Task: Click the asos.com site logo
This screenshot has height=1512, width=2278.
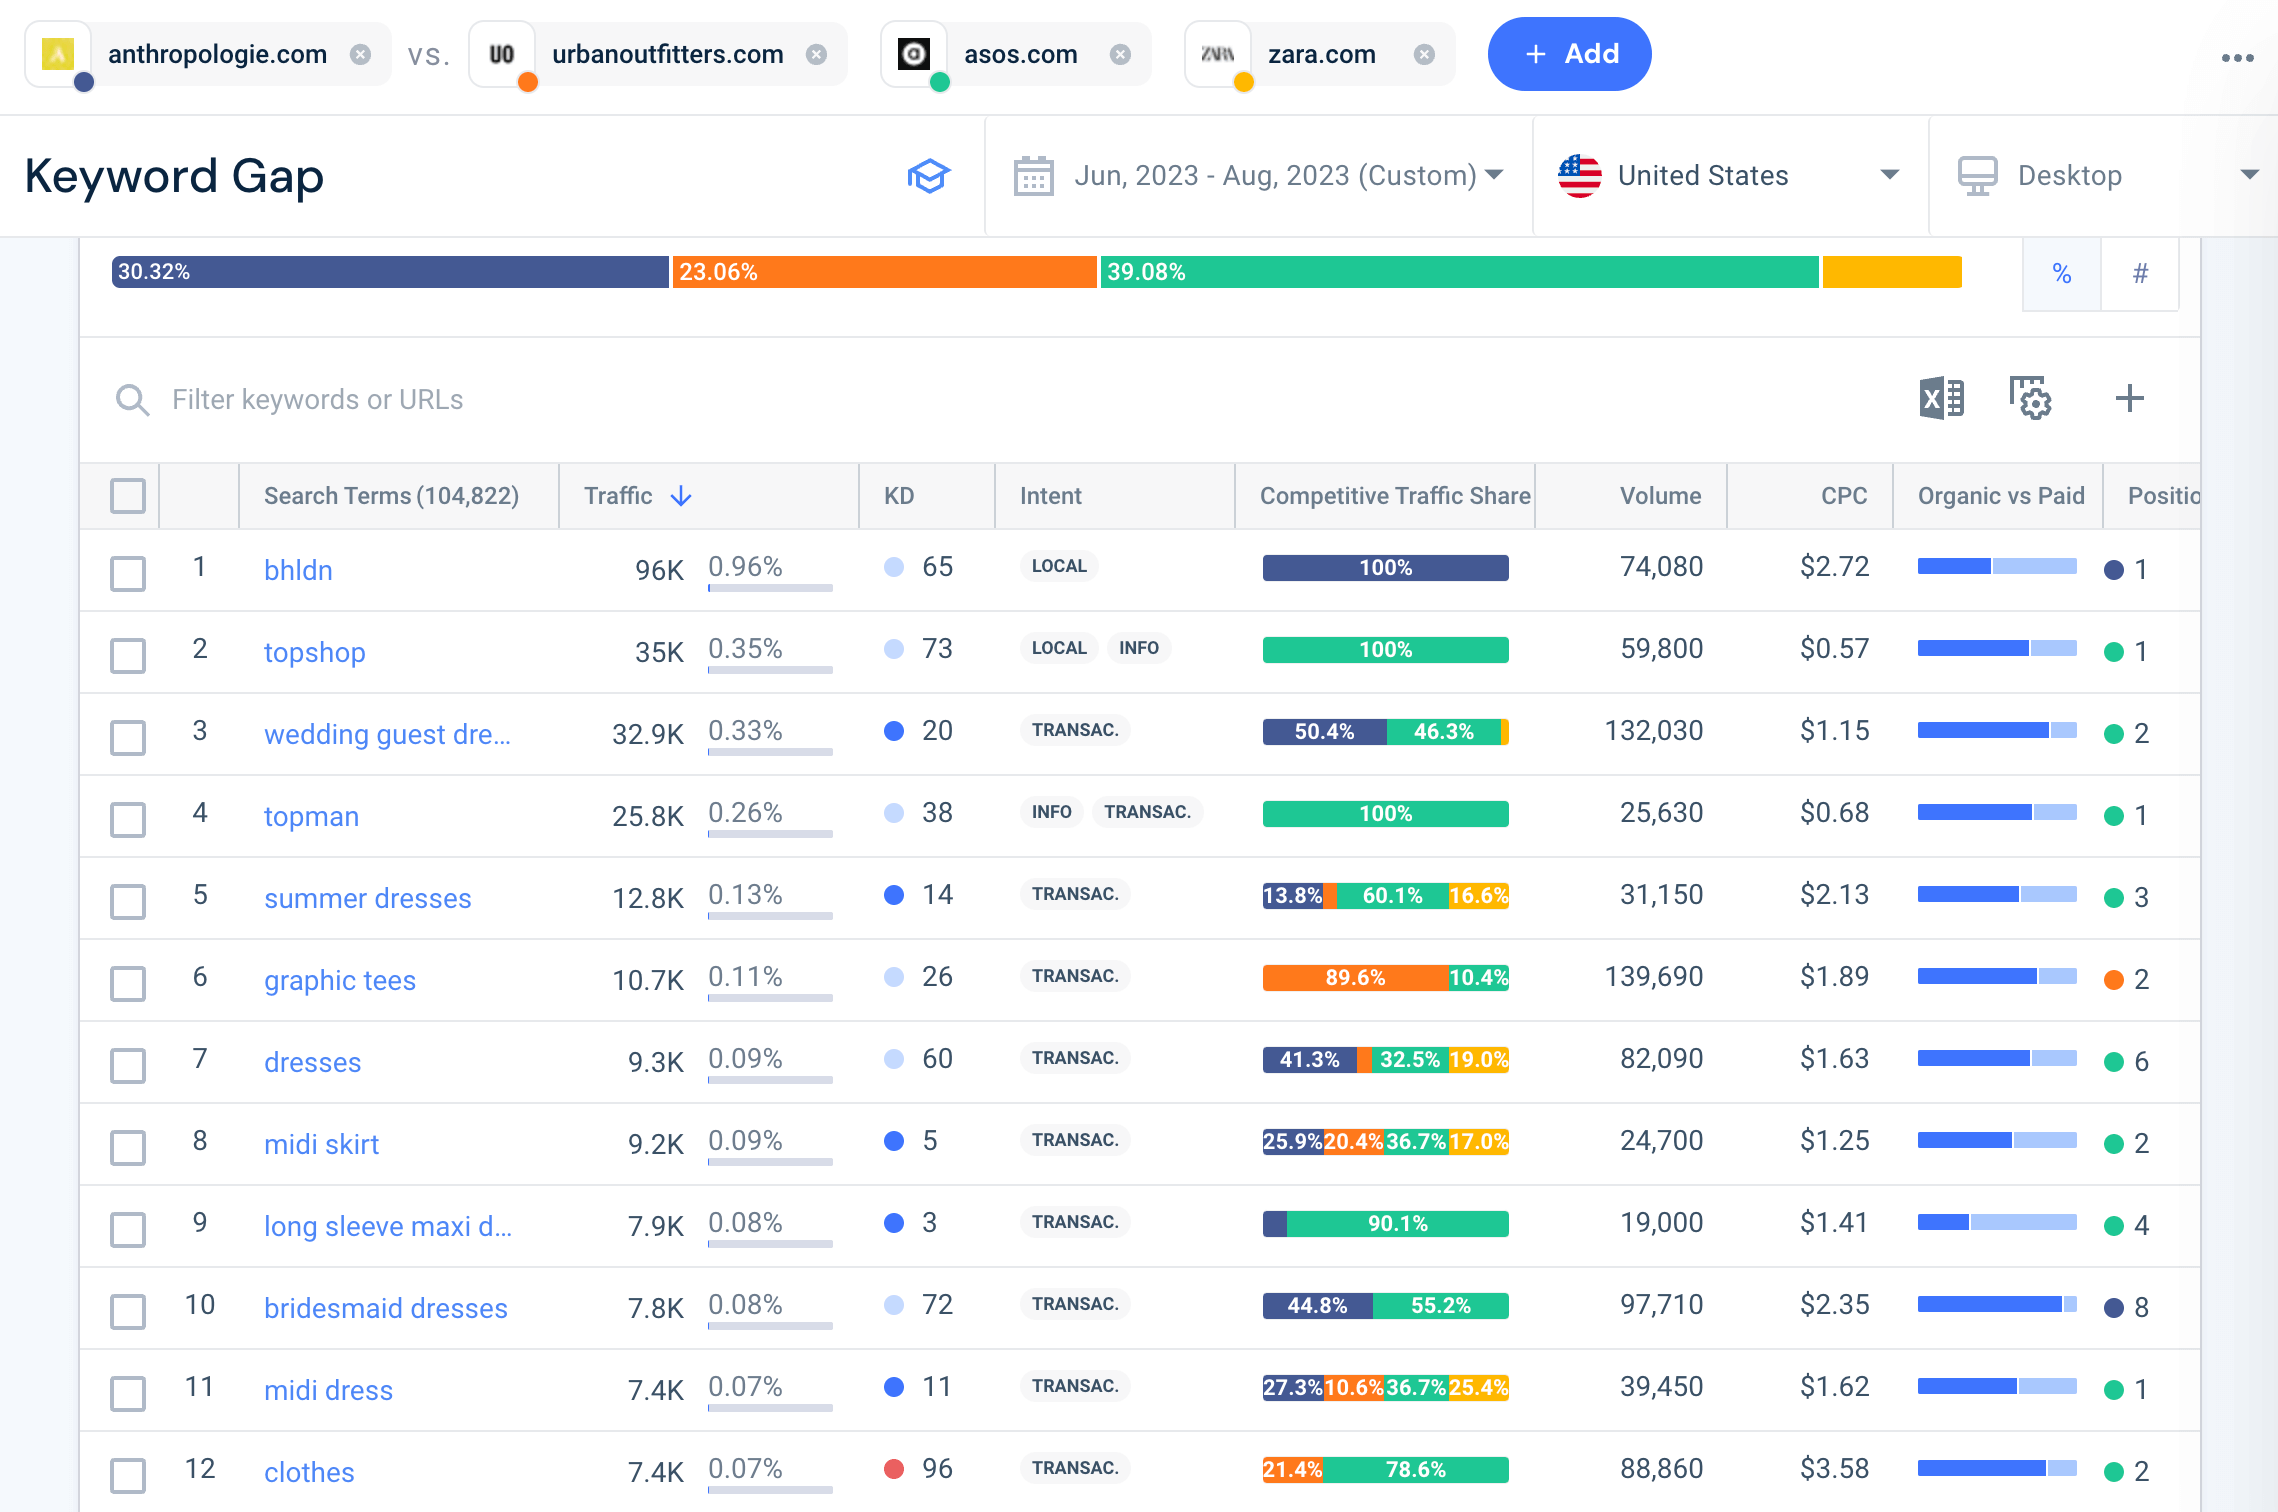Action: tap(914, 54)
